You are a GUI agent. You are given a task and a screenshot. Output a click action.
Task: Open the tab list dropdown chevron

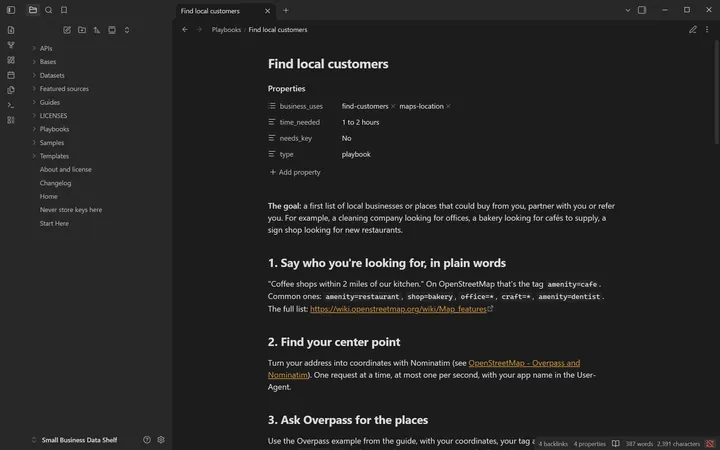(628, 10)
